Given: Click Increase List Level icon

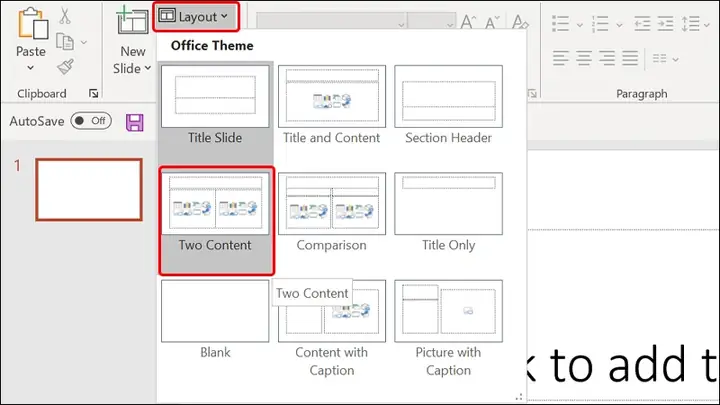Looking at the screenshot, I should click(665, 24).
